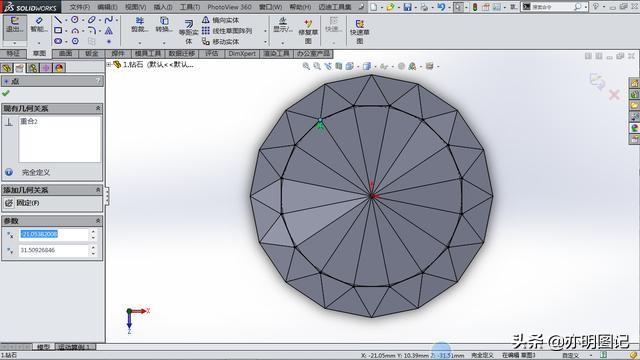
Task: Click the Mirror Entities (镜向实体) tool
Action: [220, 20]
